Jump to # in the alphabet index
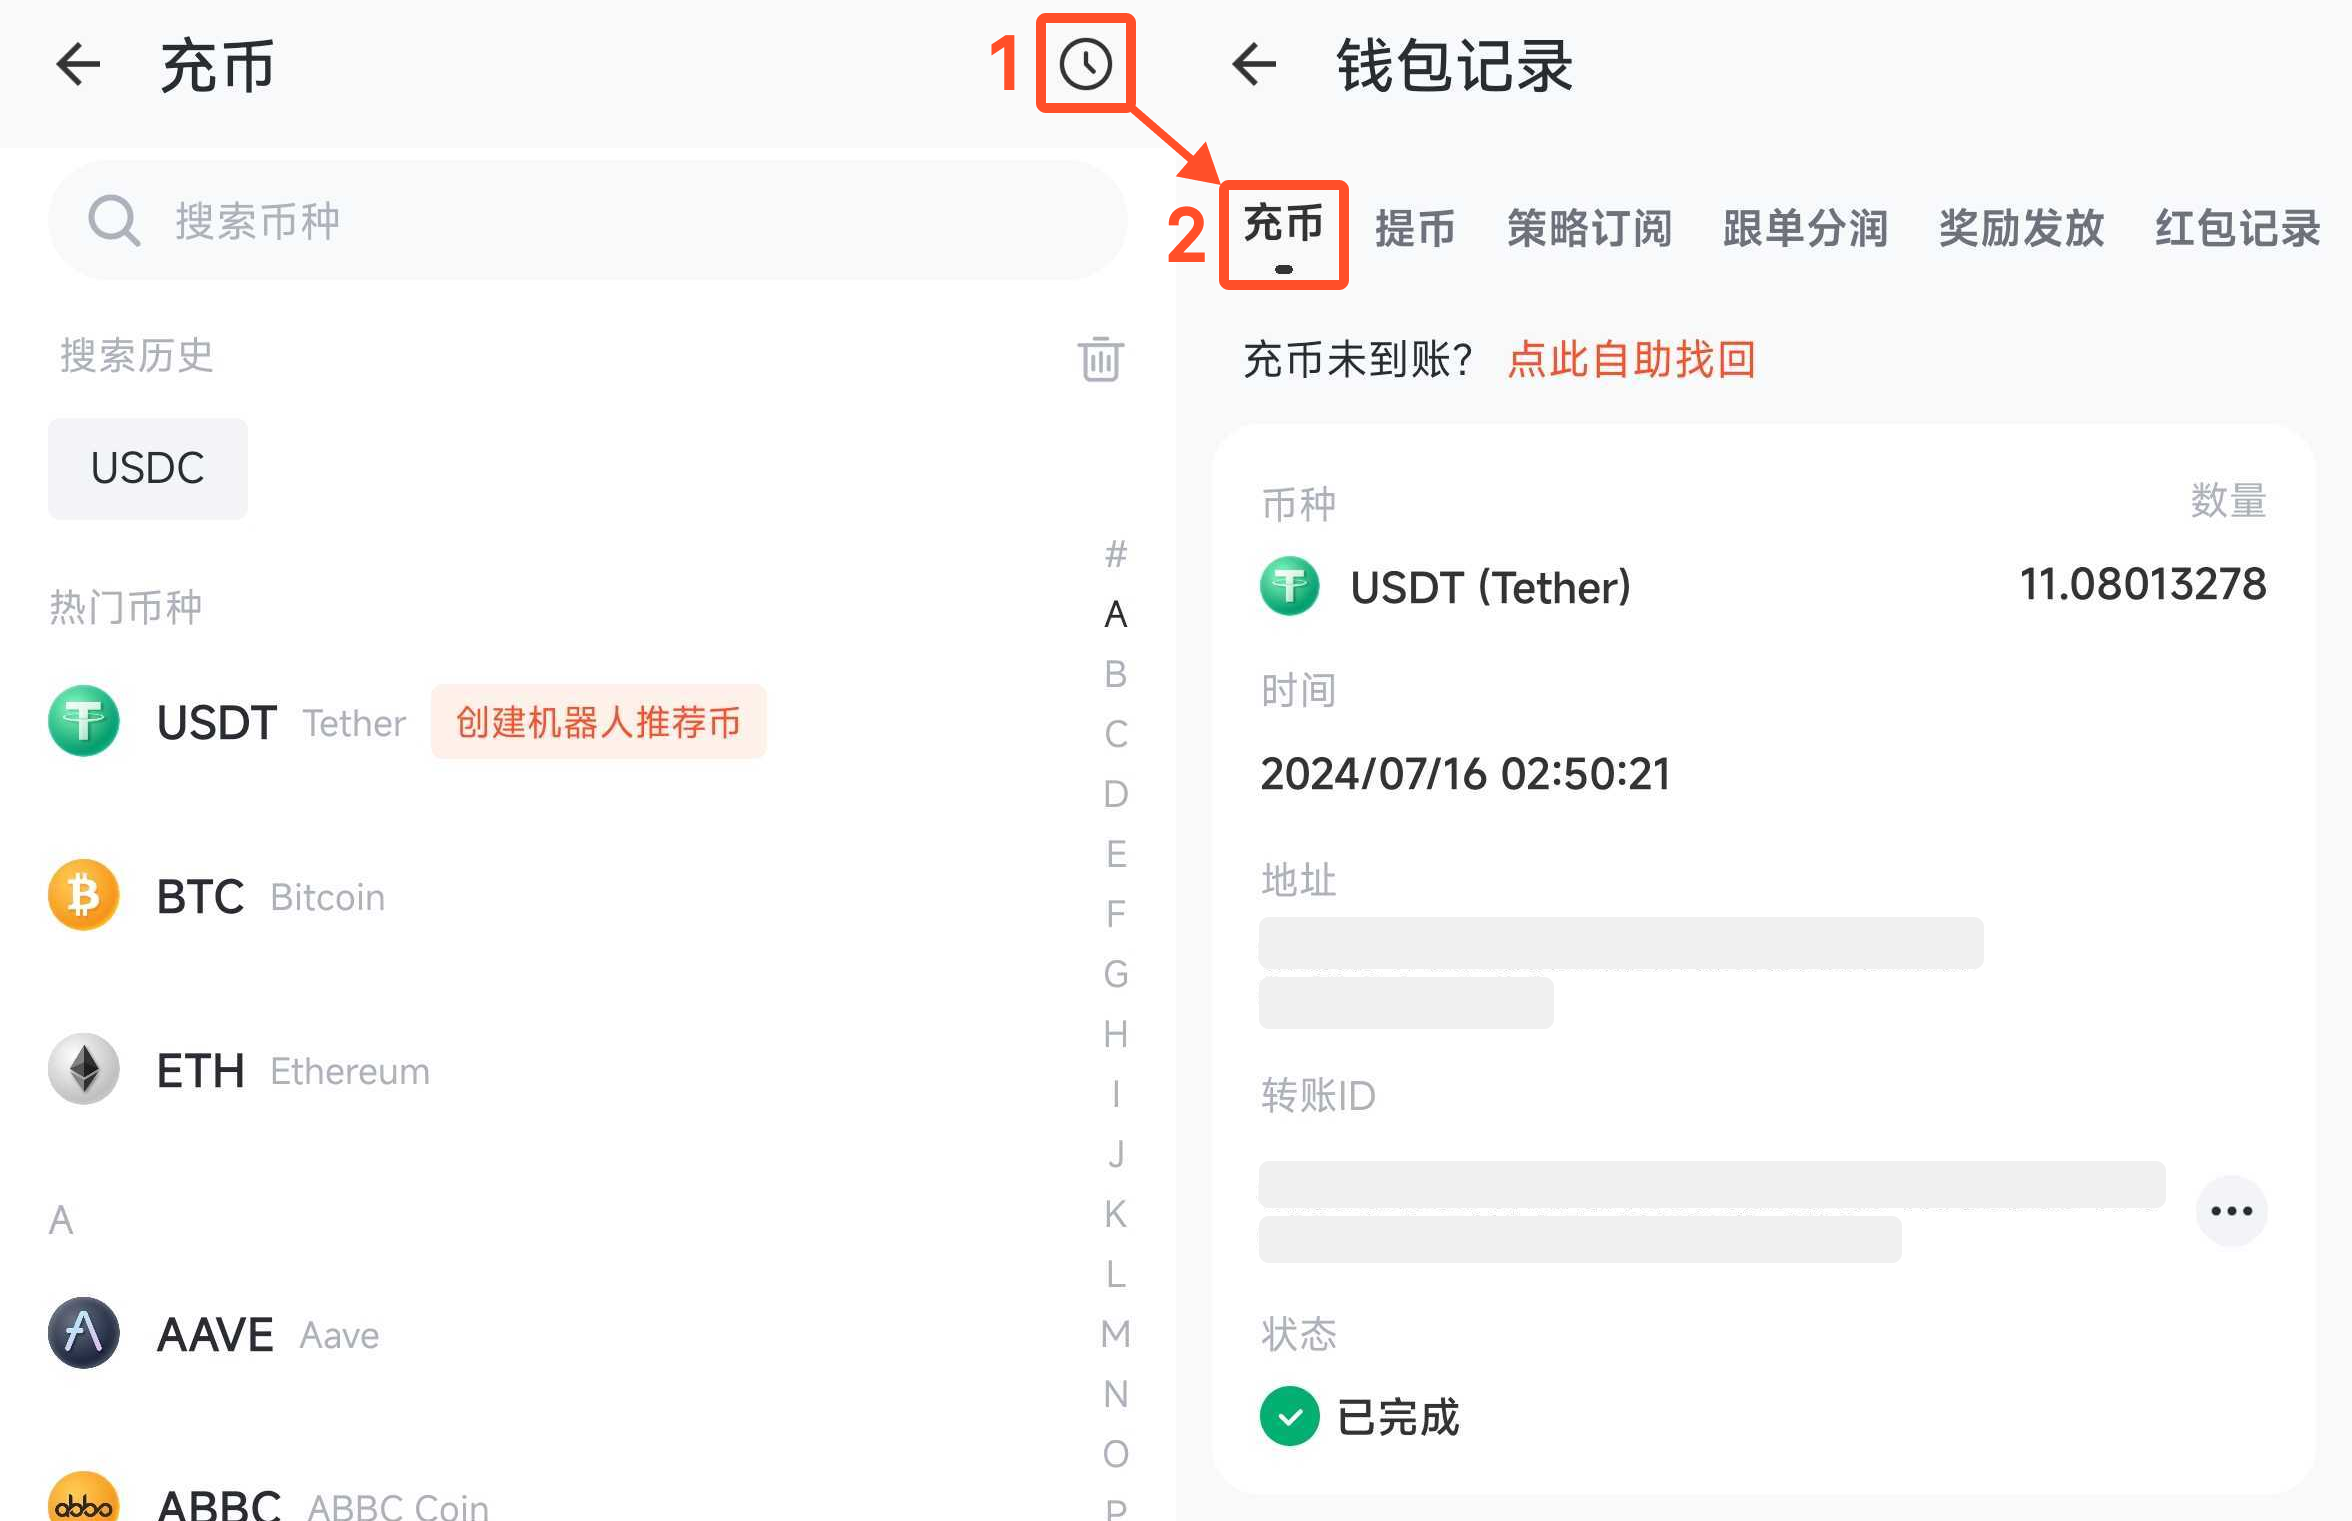This screenshot has width=2352, height=1521. [1116, 553]
